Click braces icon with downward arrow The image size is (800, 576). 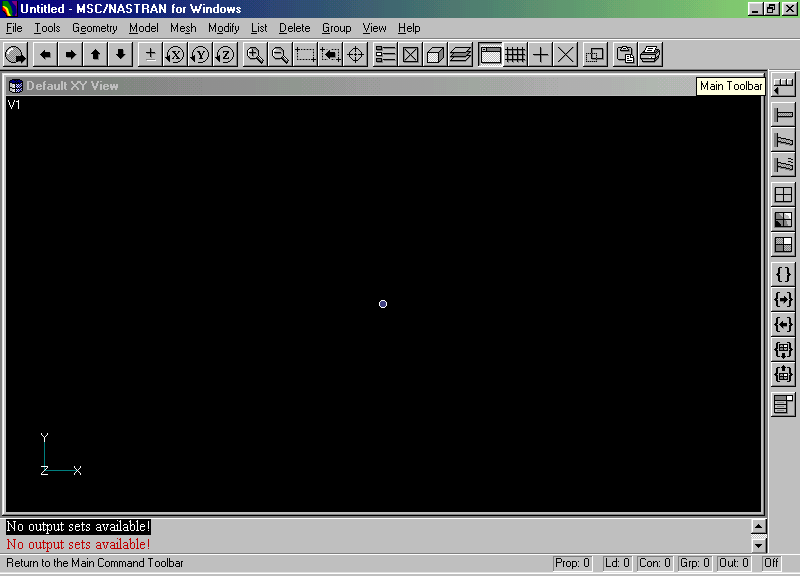[783, 349]
